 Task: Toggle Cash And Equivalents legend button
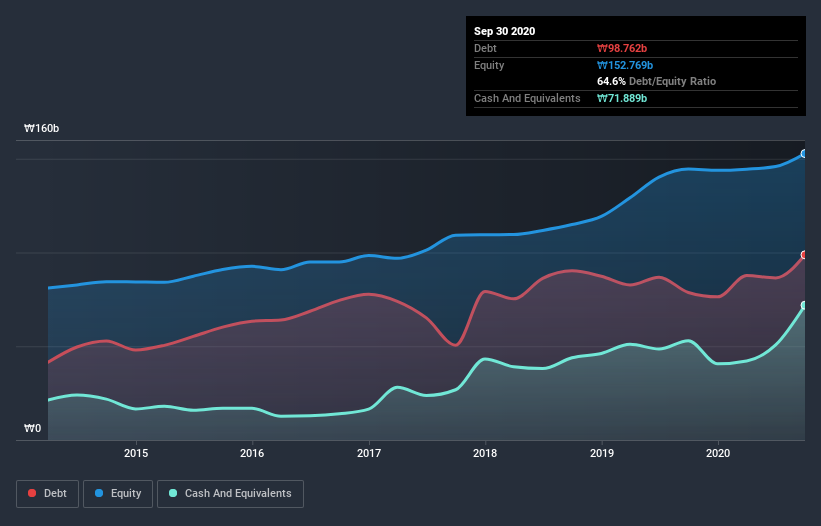(x=230, y=494)
